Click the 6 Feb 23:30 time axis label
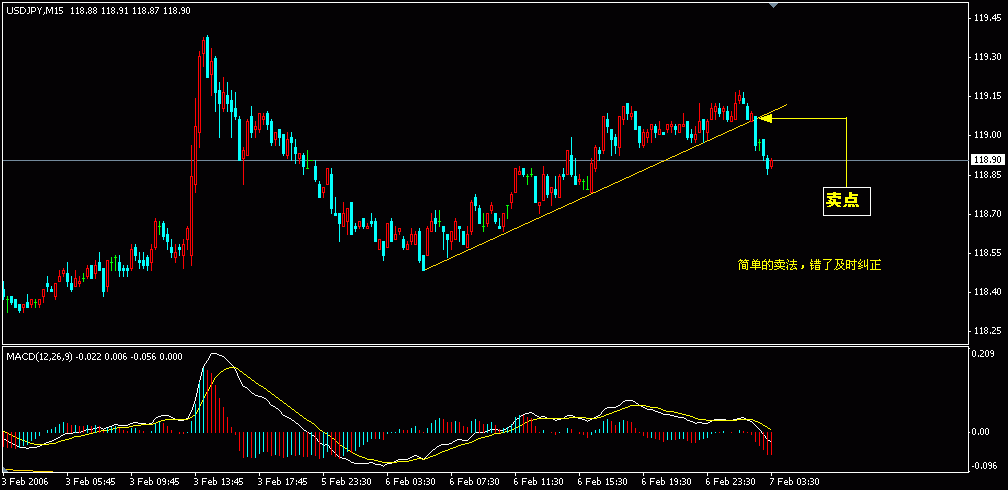 click(730, 482)
